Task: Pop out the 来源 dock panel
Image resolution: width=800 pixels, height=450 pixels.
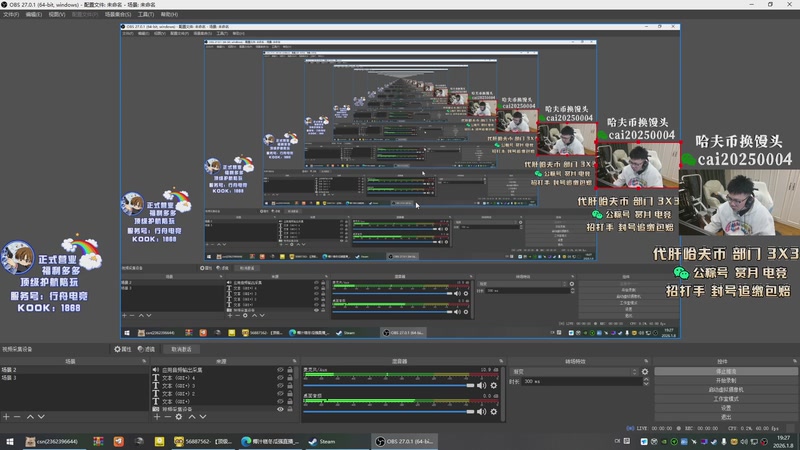Action: click(294, 361)
